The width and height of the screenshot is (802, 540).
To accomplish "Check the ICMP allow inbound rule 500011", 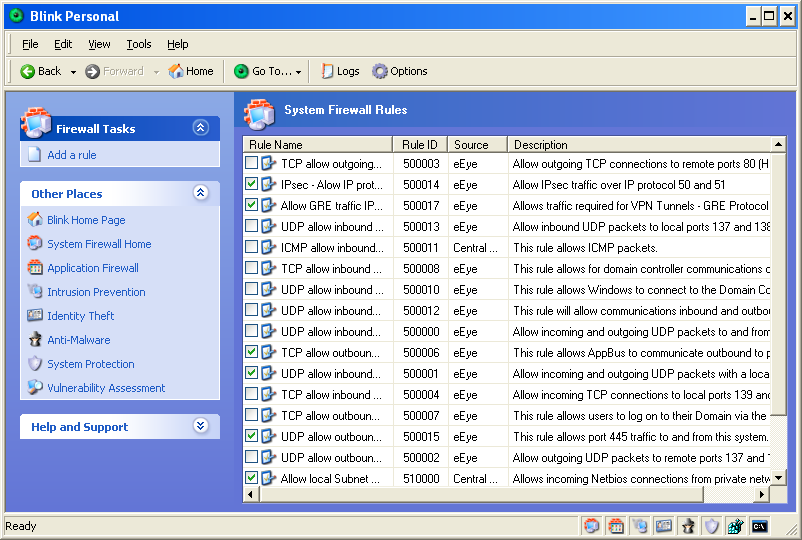I will pos(251,247).
